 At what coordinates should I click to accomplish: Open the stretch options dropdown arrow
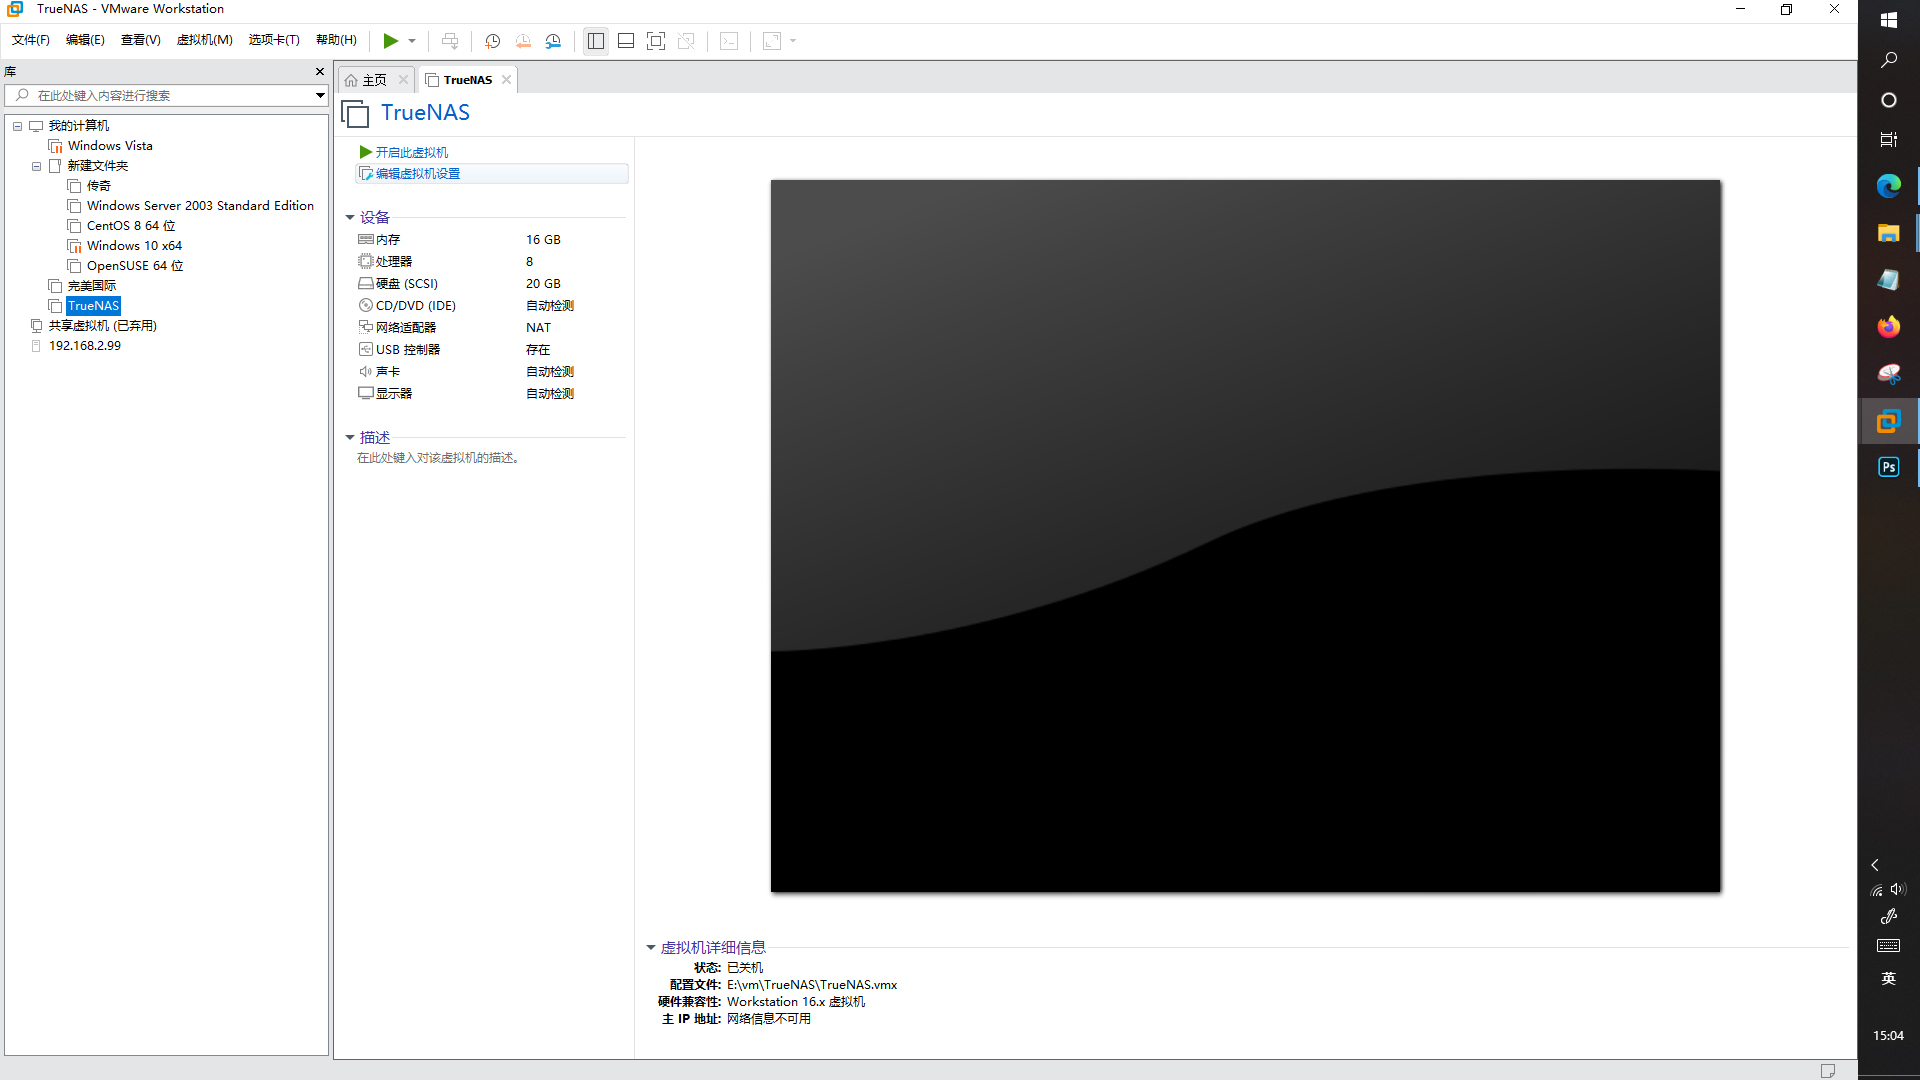[793, 41]
